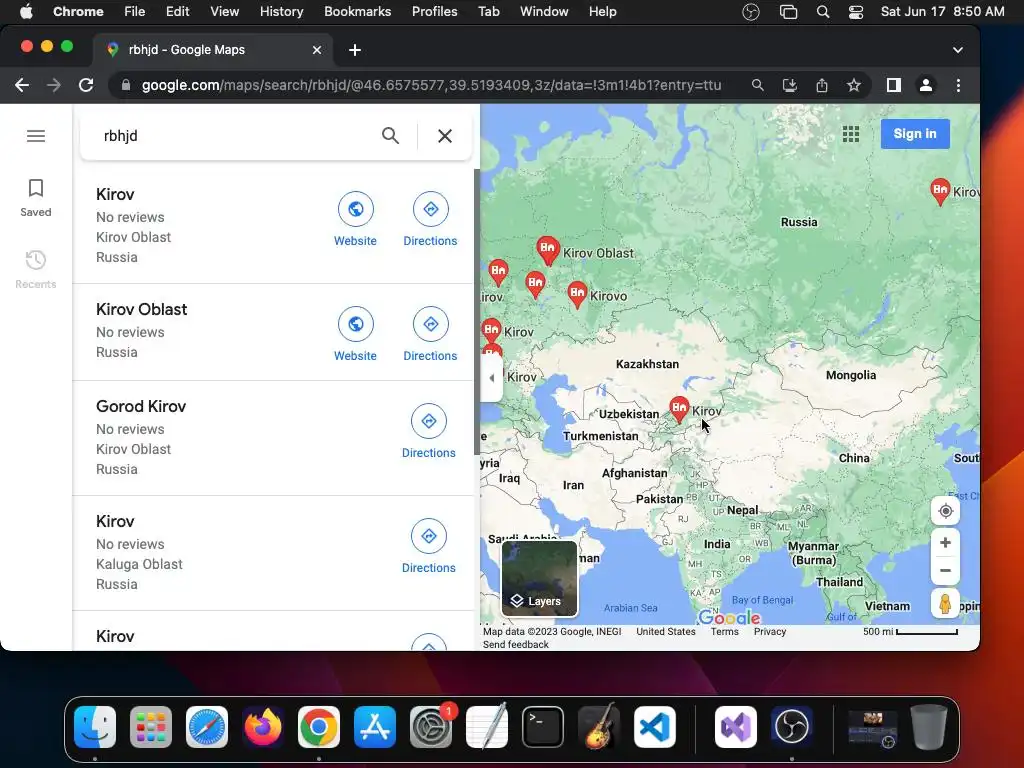Open Finder from the Dock
Viewport: 1024px width, 768px height.
coord(95,727)
